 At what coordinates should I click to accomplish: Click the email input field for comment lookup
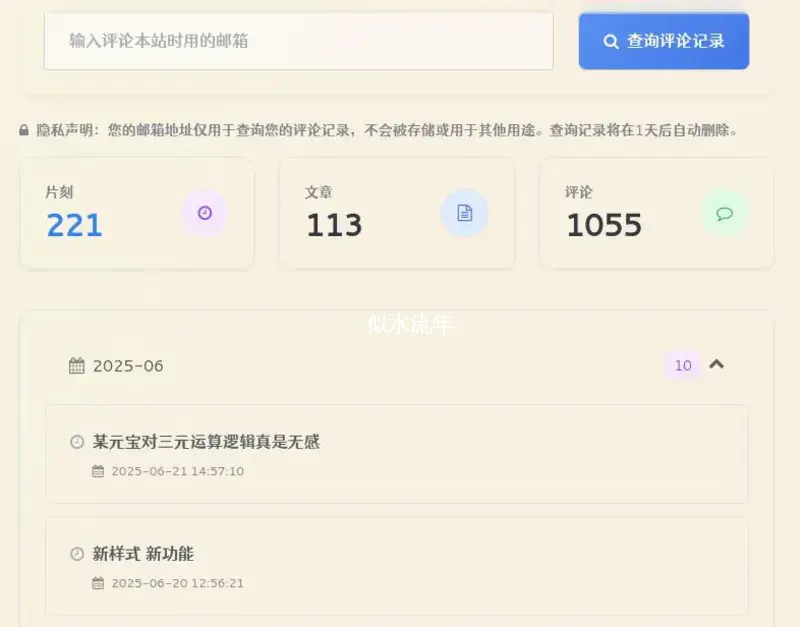click(x=298, y=41)
